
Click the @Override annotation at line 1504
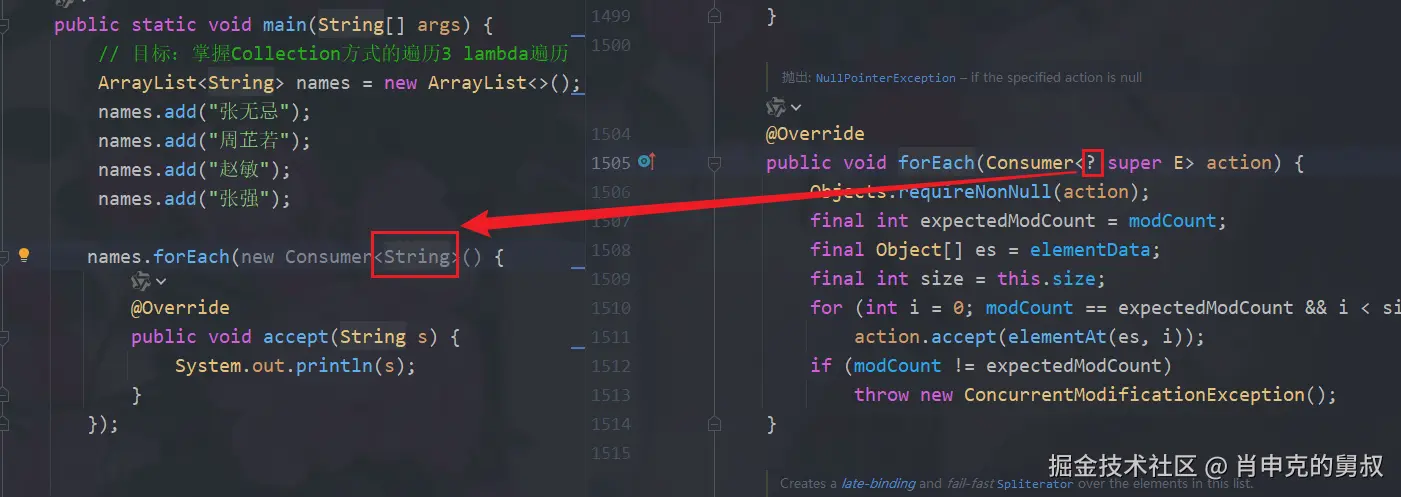click(x=816, y=133)
